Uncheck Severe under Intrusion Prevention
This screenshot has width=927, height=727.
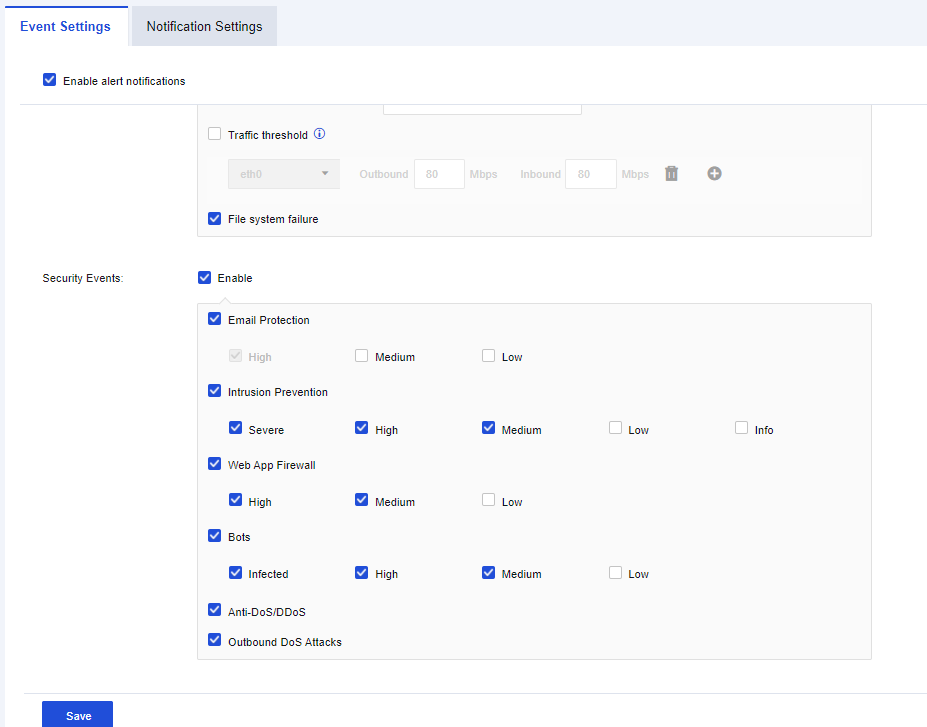(236, 428)
